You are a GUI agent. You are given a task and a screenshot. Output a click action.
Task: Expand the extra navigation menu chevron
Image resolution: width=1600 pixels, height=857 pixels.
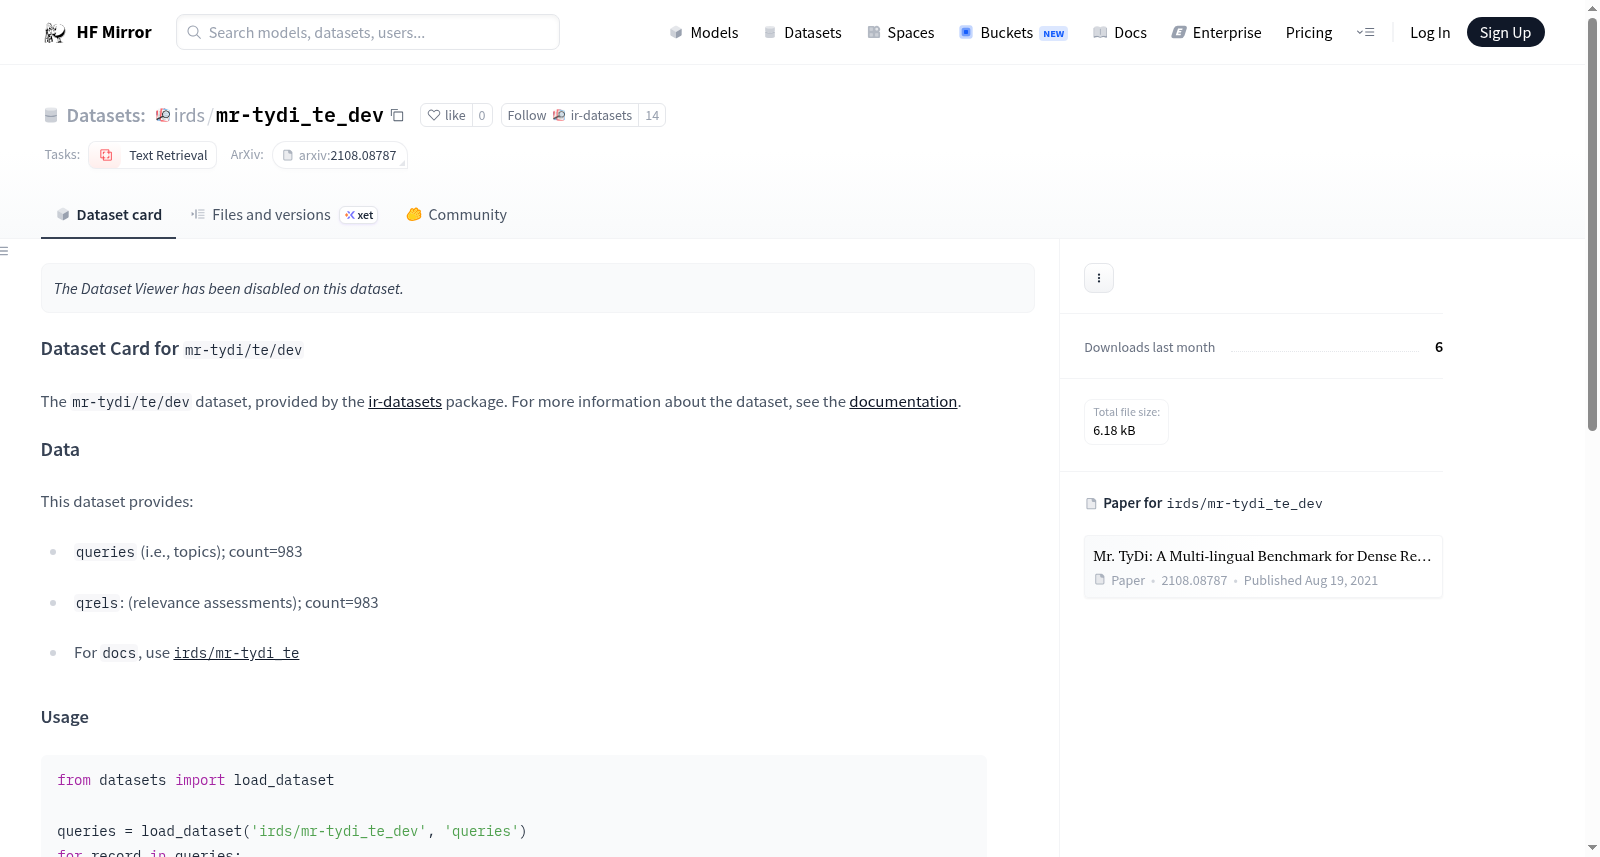click(1365, 33)
